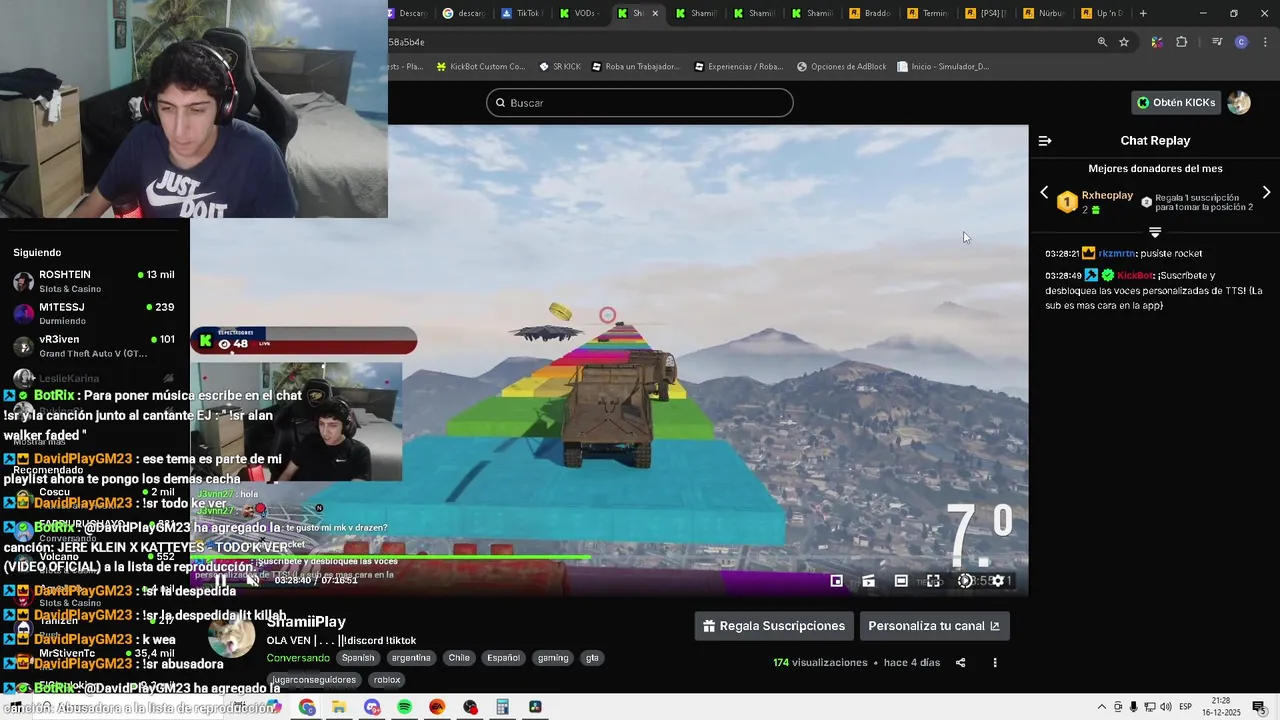
Task: Close the active Kick tab
Action: tap(655, 13)
